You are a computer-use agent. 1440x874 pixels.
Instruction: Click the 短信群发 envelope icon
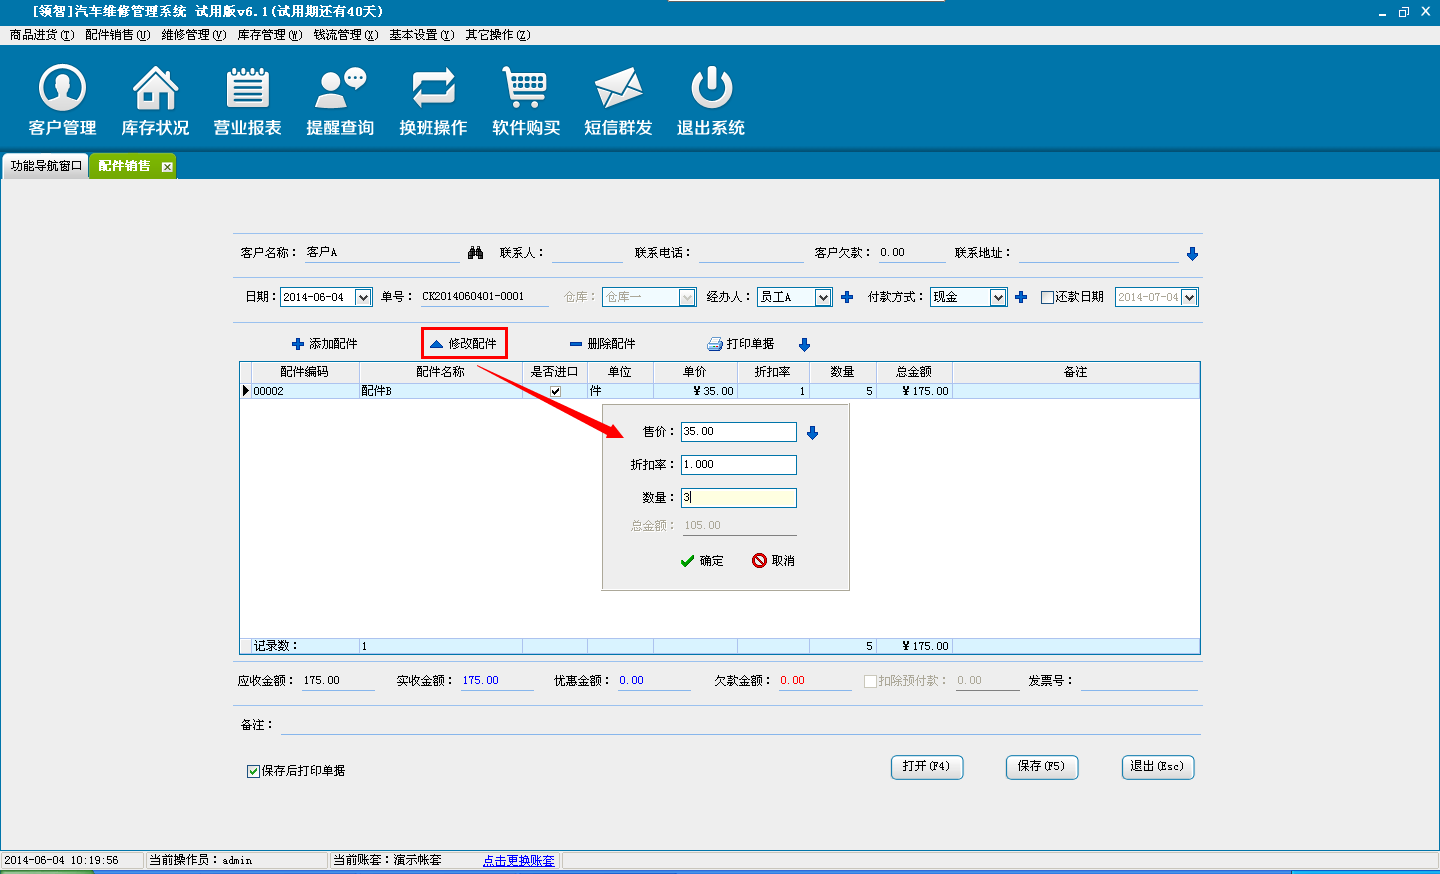coord(618,89)
